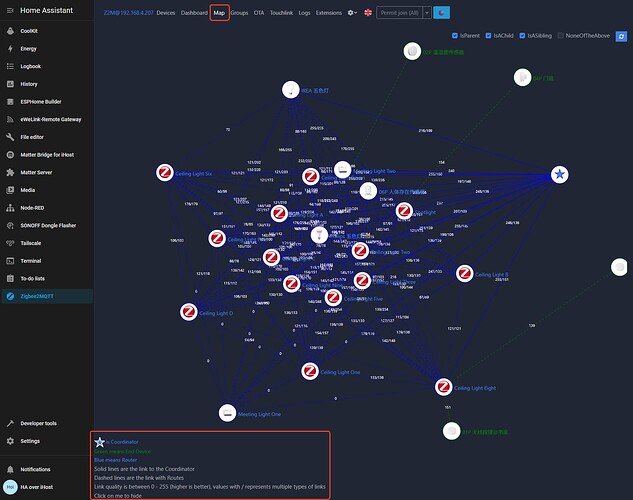Screen dimensions: 633x500
Task: Toggle the IsParent checkbox
Action: 455,36
